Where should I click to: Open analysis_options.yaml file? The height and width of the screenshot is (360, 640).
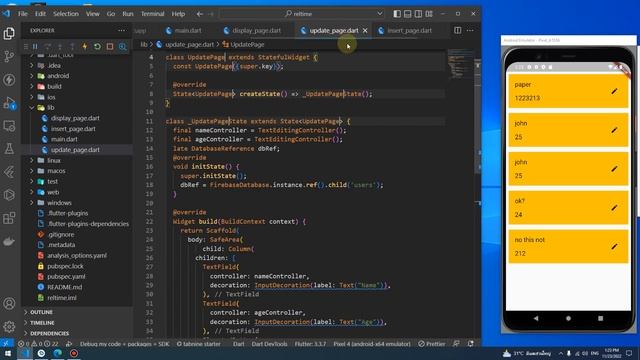coord(77,256)
